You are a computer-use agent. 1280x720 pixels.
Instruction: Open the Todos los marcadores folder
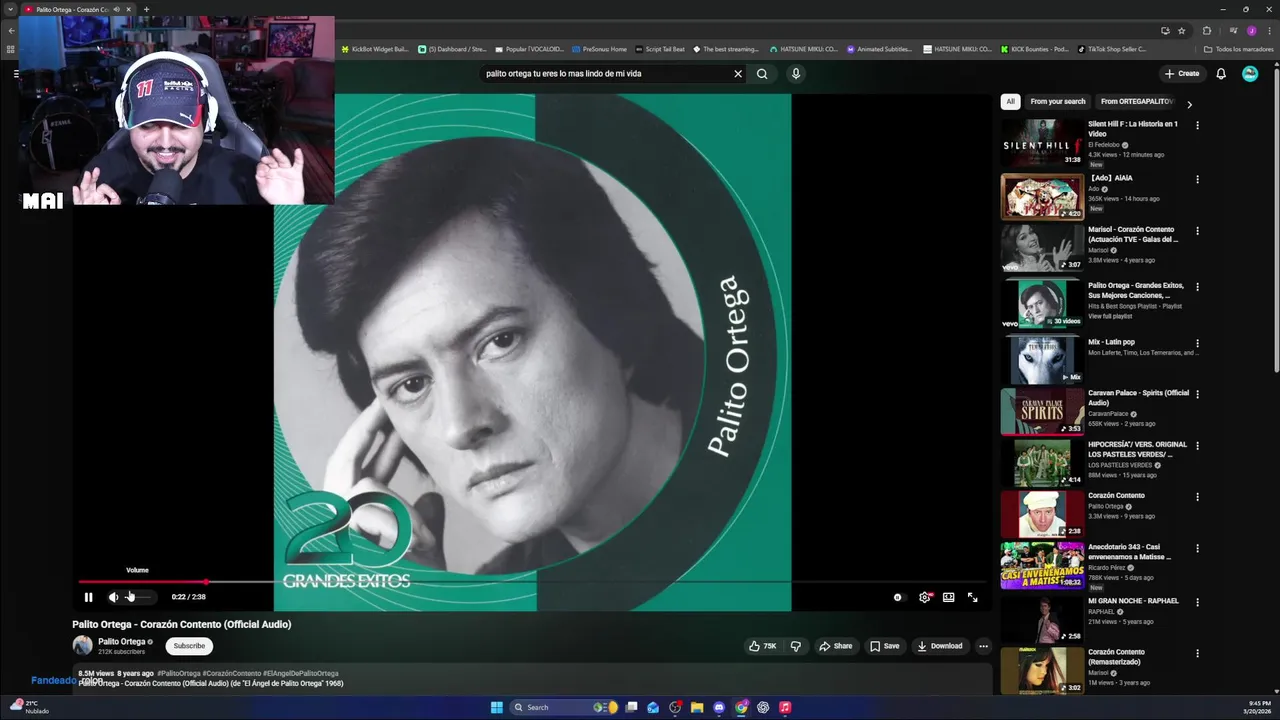pyautogui.click(x=1238, y=49)
